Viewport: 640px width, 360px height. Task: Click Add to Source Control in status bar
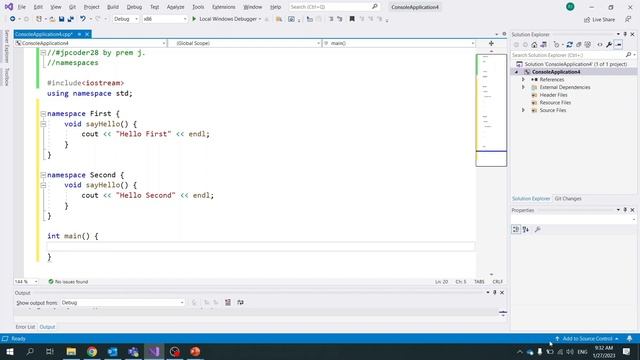point(587,339)
